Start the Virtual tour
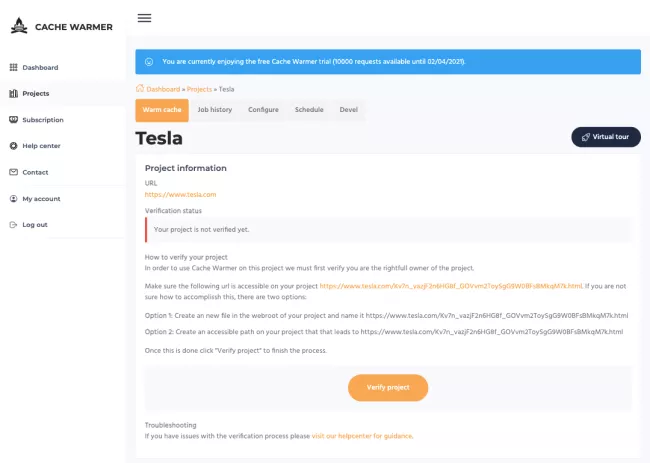The image size is (650, 463). tap(606, 137)
